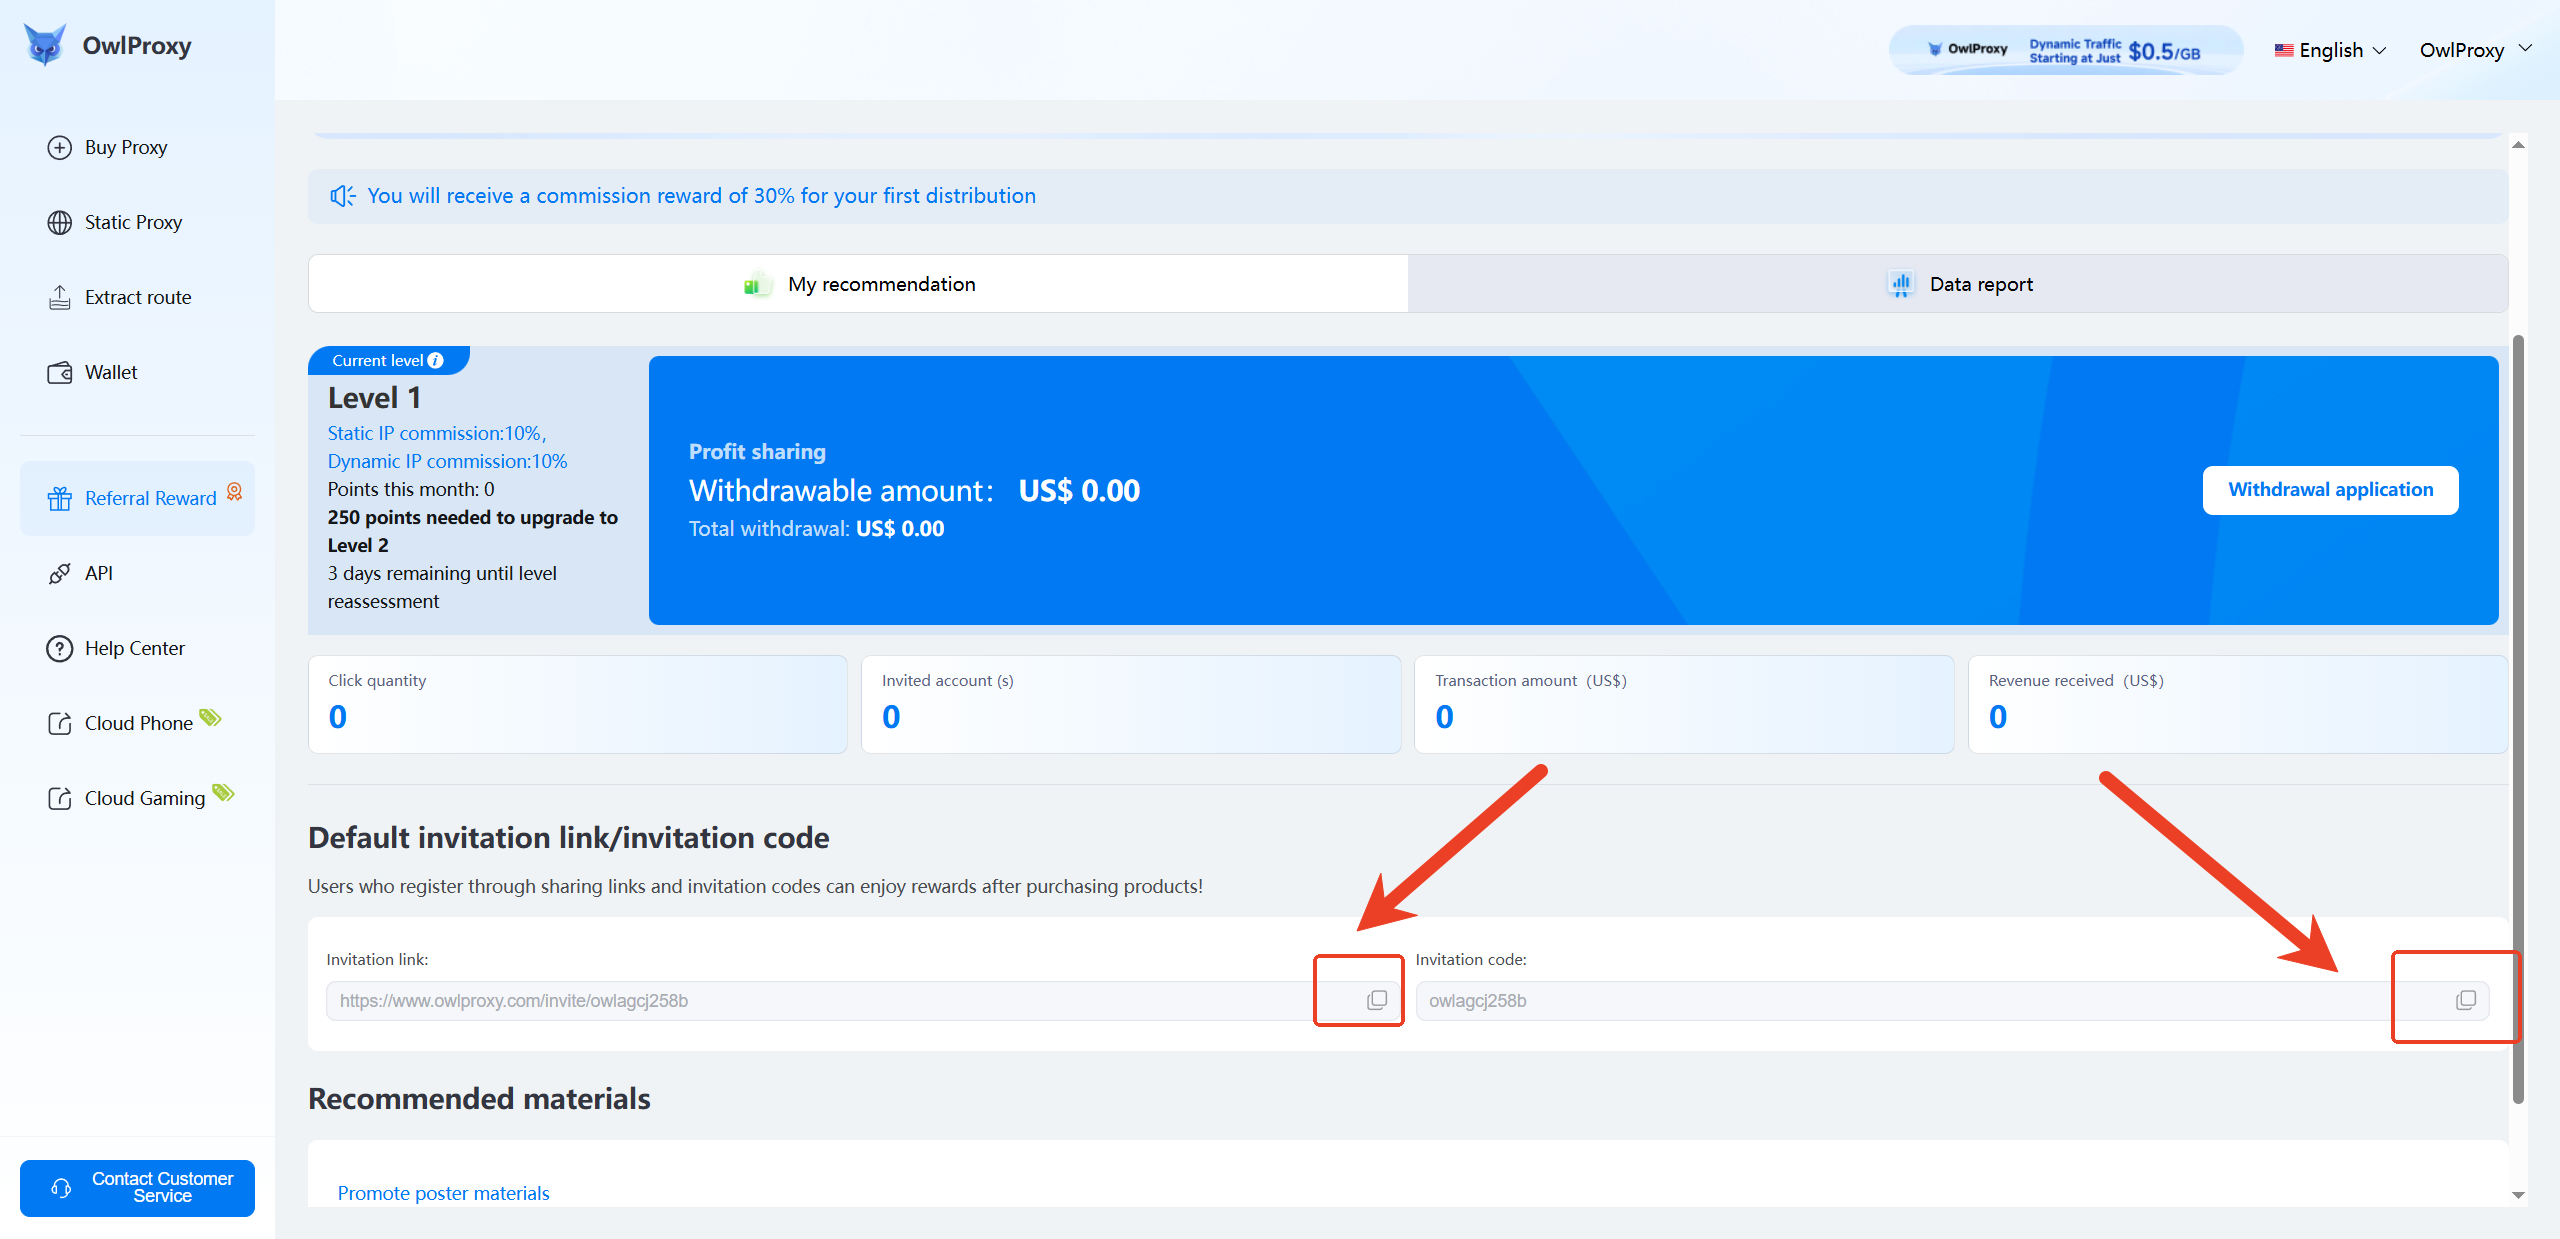The image size is (2560, 1239).
Task: Click the Revenue received (US$) card
Action: pos(2238,704)
